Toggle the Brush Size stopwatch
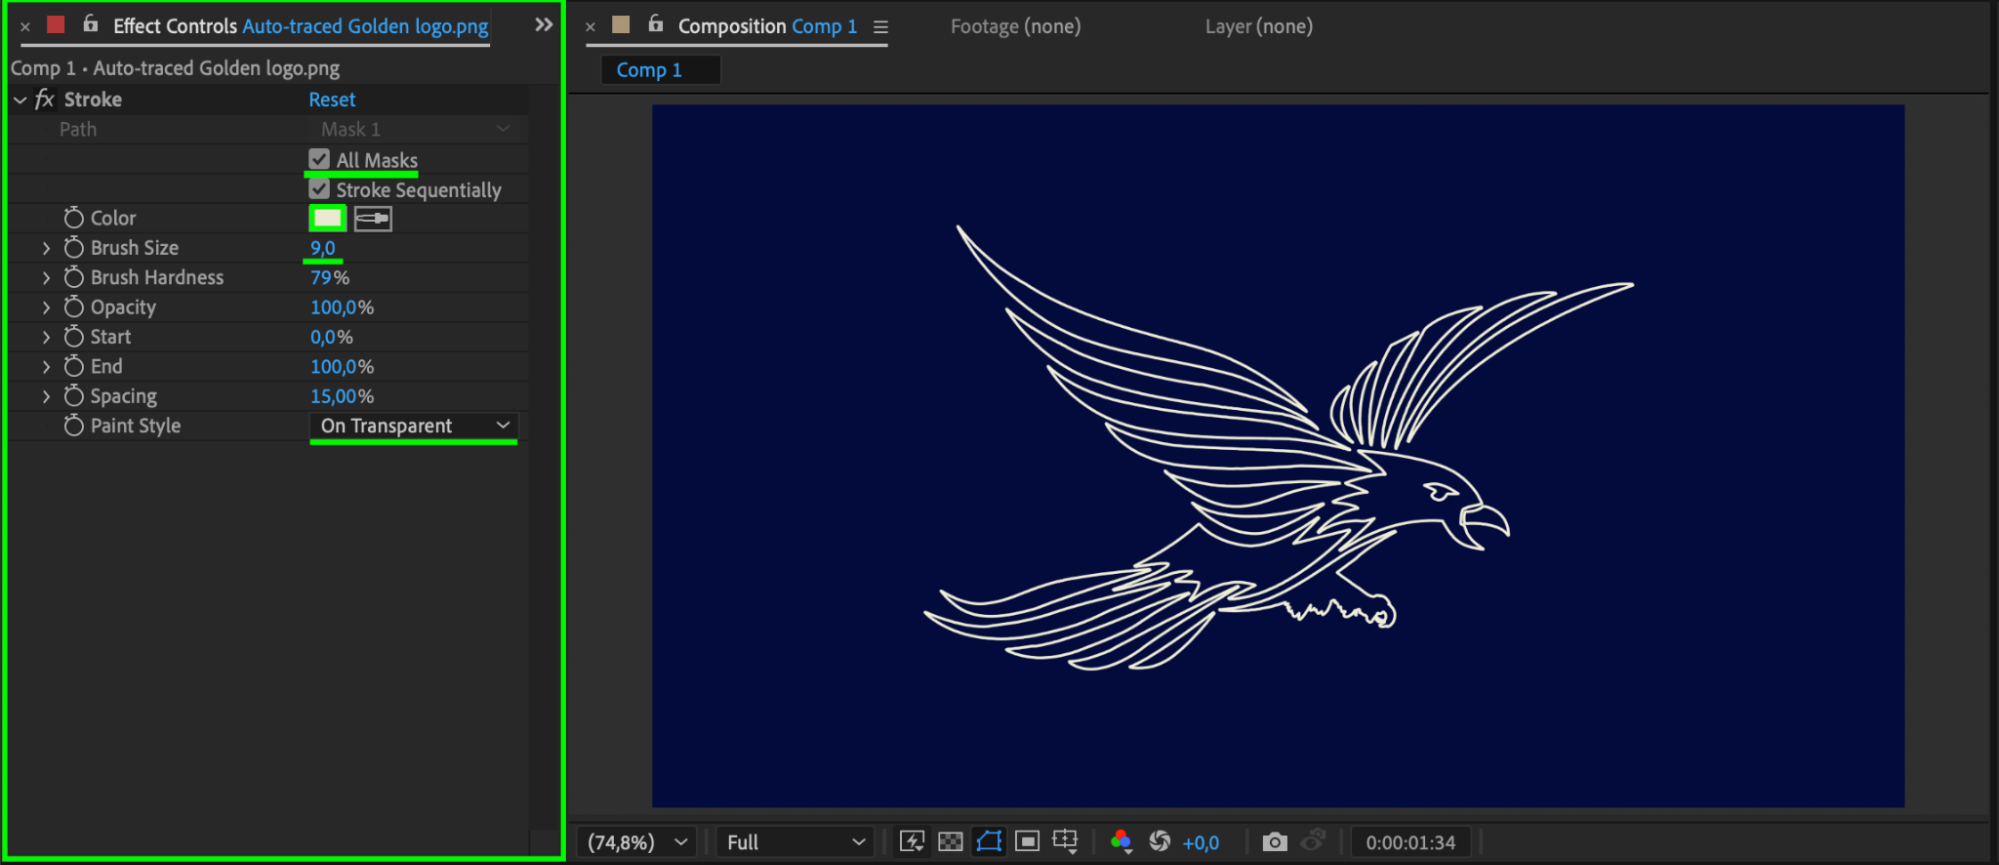This screenshot has width=1999, height=865. click(x=74, y=248)
